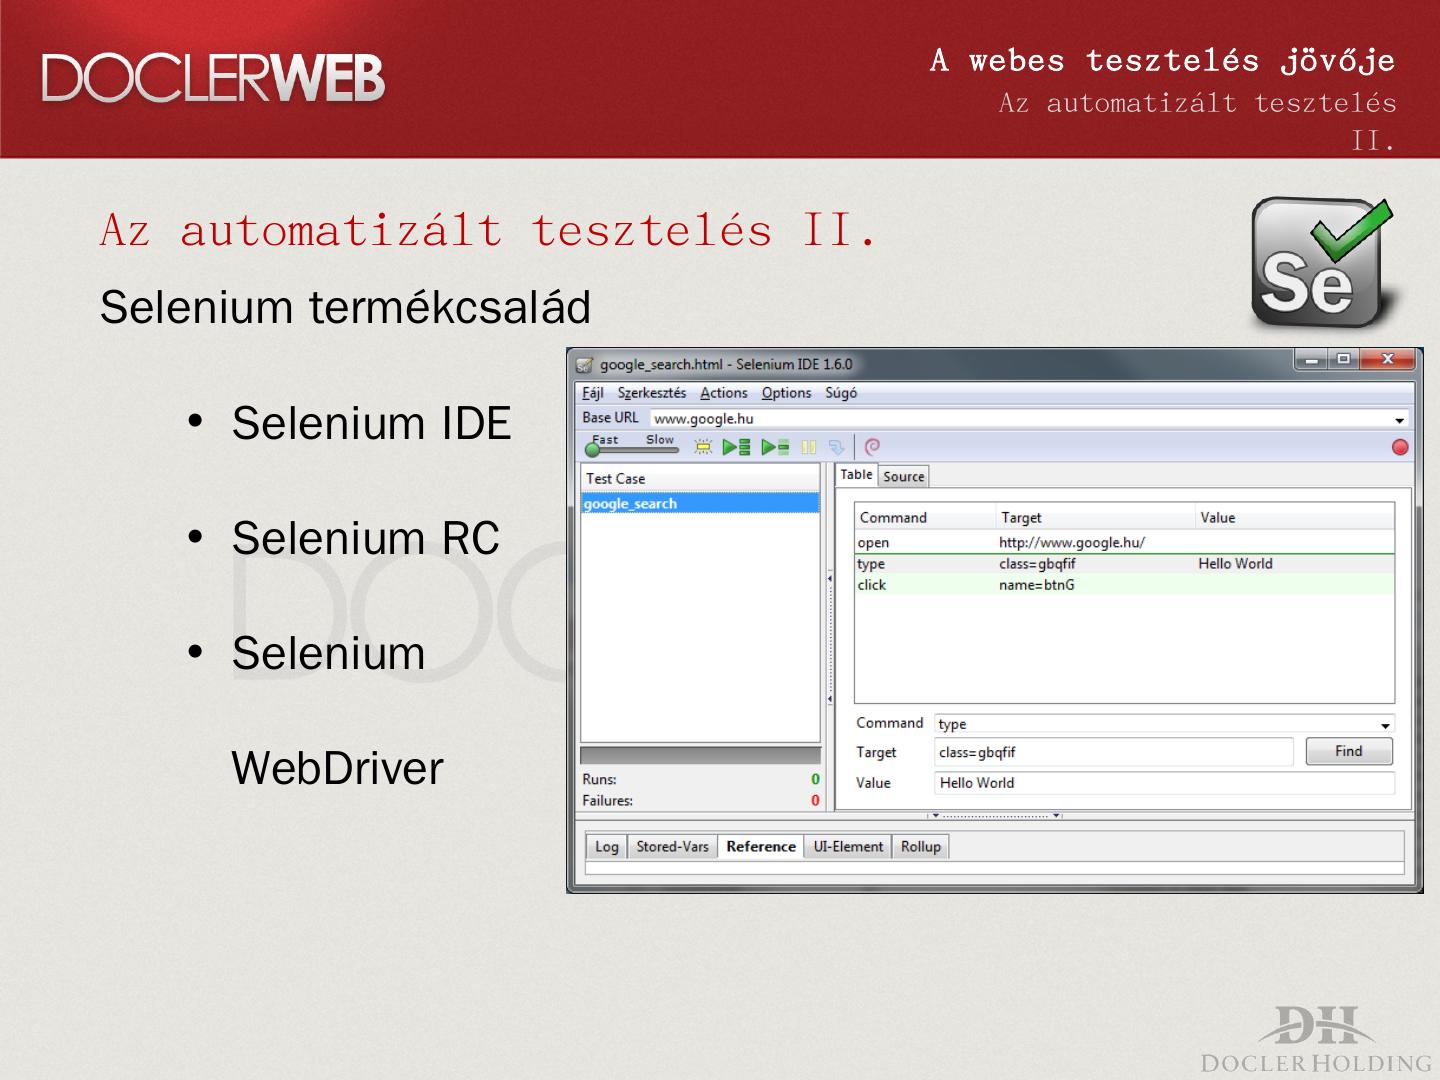
Task: Click the 'Selenium termékcsalád' subtitle
Action: coord(345,308)
